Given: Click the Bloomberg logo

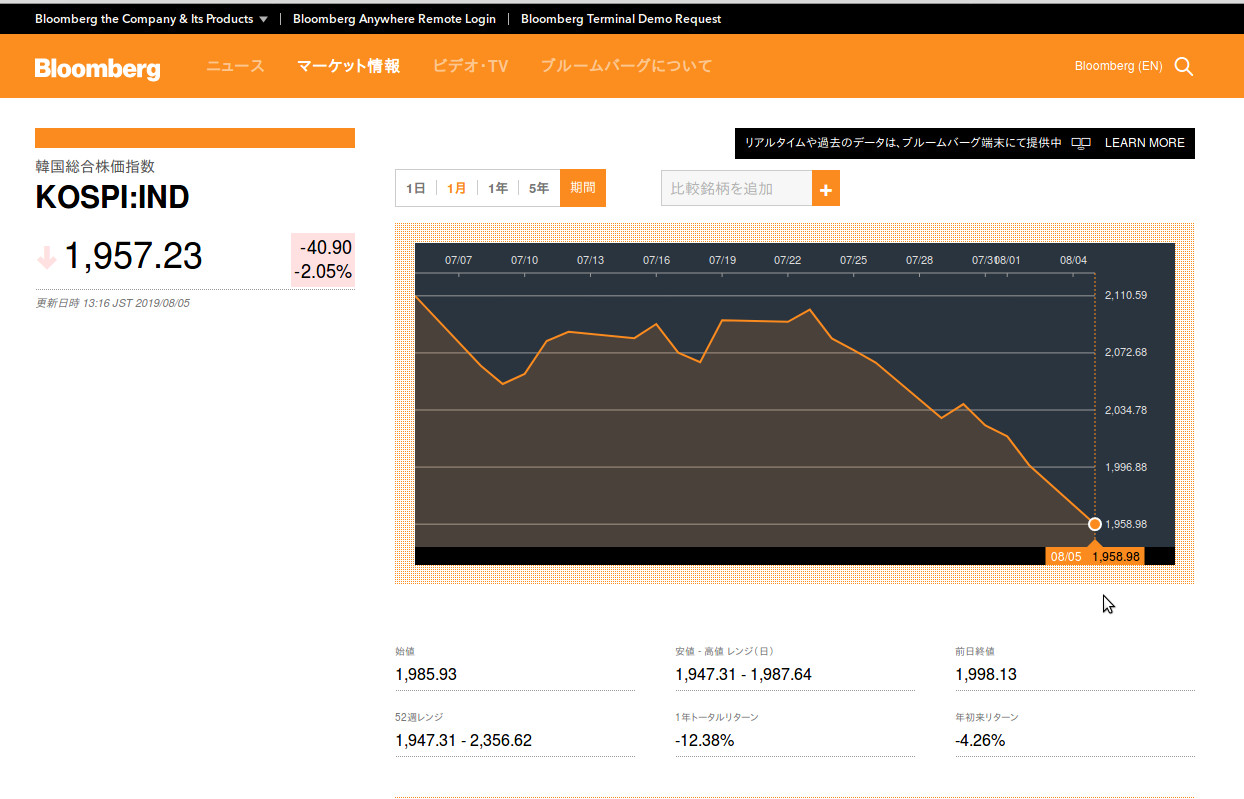Looking at the screenshot, I should tap(97, 68).
